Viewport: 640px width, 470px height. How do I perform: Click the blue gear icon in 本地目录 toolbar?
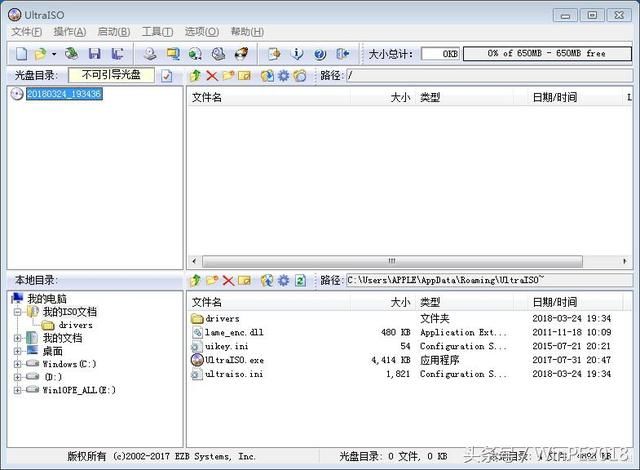coord(283,280)
